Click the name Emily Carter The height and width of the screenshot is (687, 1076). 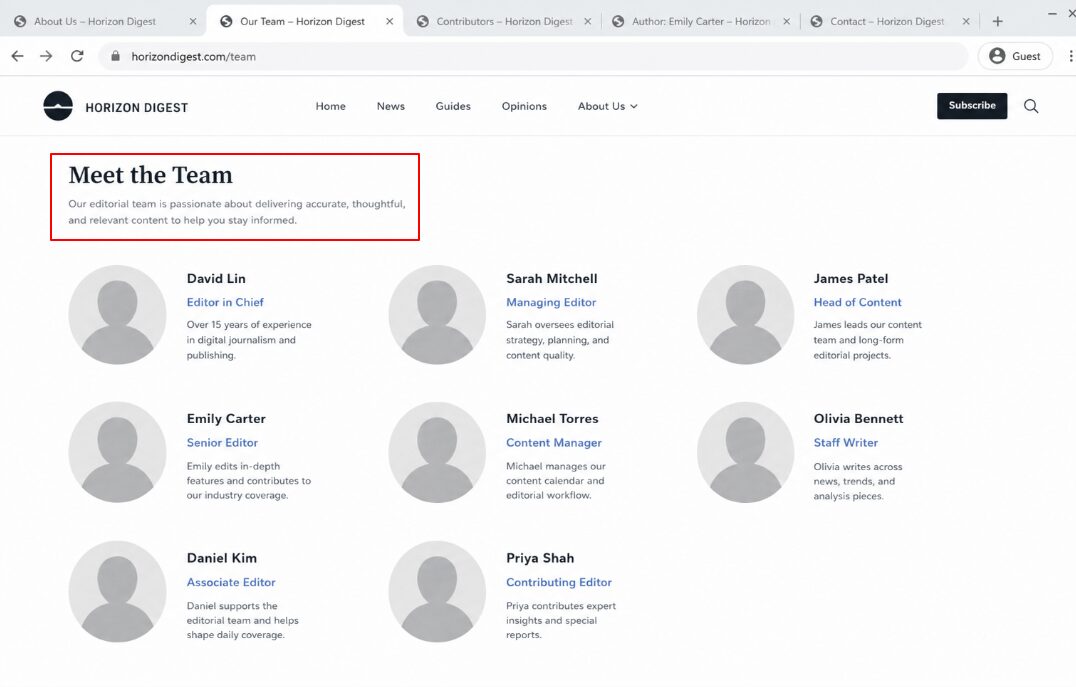coord(226,419)
